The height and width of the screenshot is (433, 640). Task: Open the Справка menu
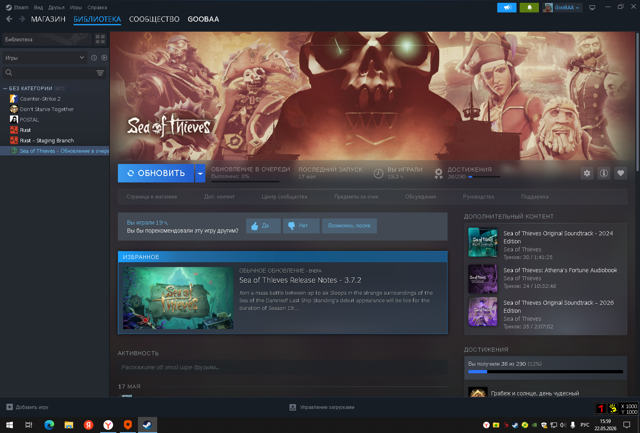coord(97,7)
